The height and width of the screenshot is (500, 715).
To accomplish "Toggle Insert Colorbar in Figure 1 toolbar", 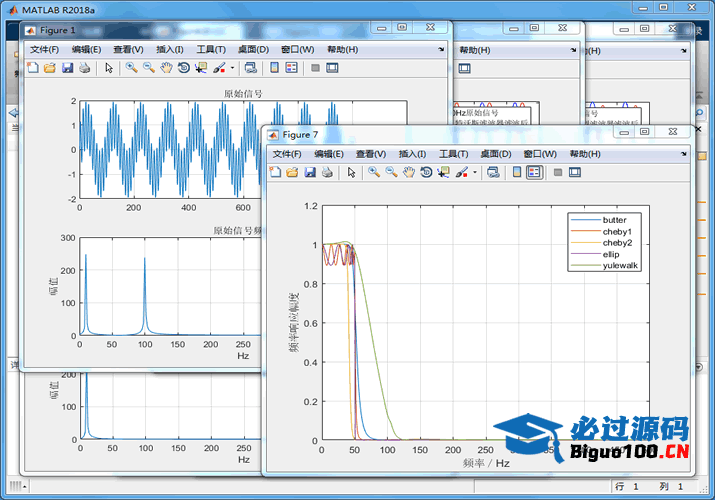I will 272,68.
